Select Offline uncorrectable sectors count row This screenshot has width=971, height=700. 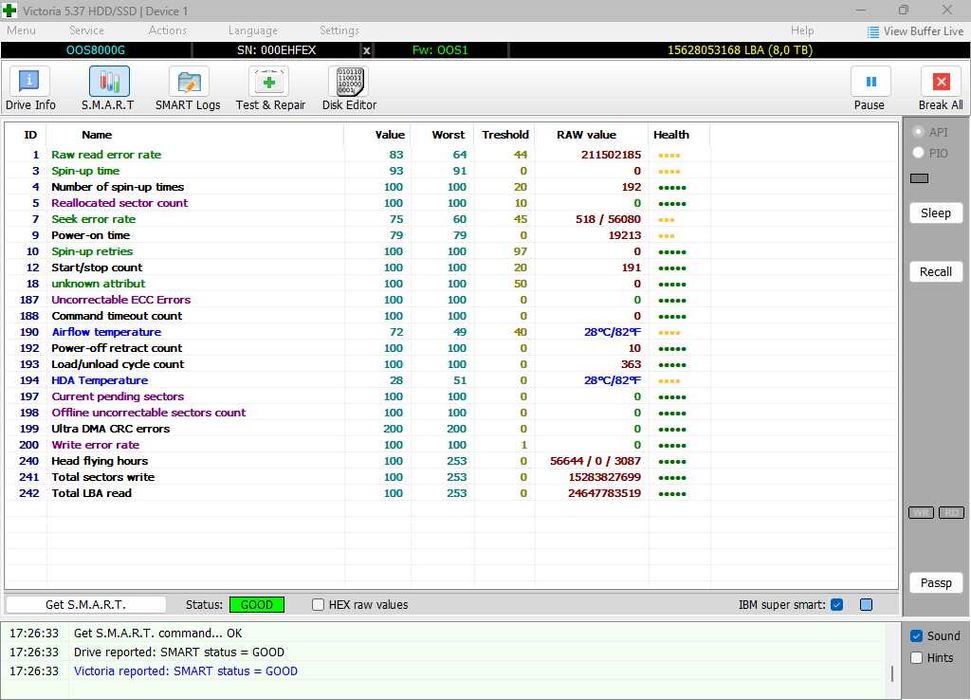451,413
